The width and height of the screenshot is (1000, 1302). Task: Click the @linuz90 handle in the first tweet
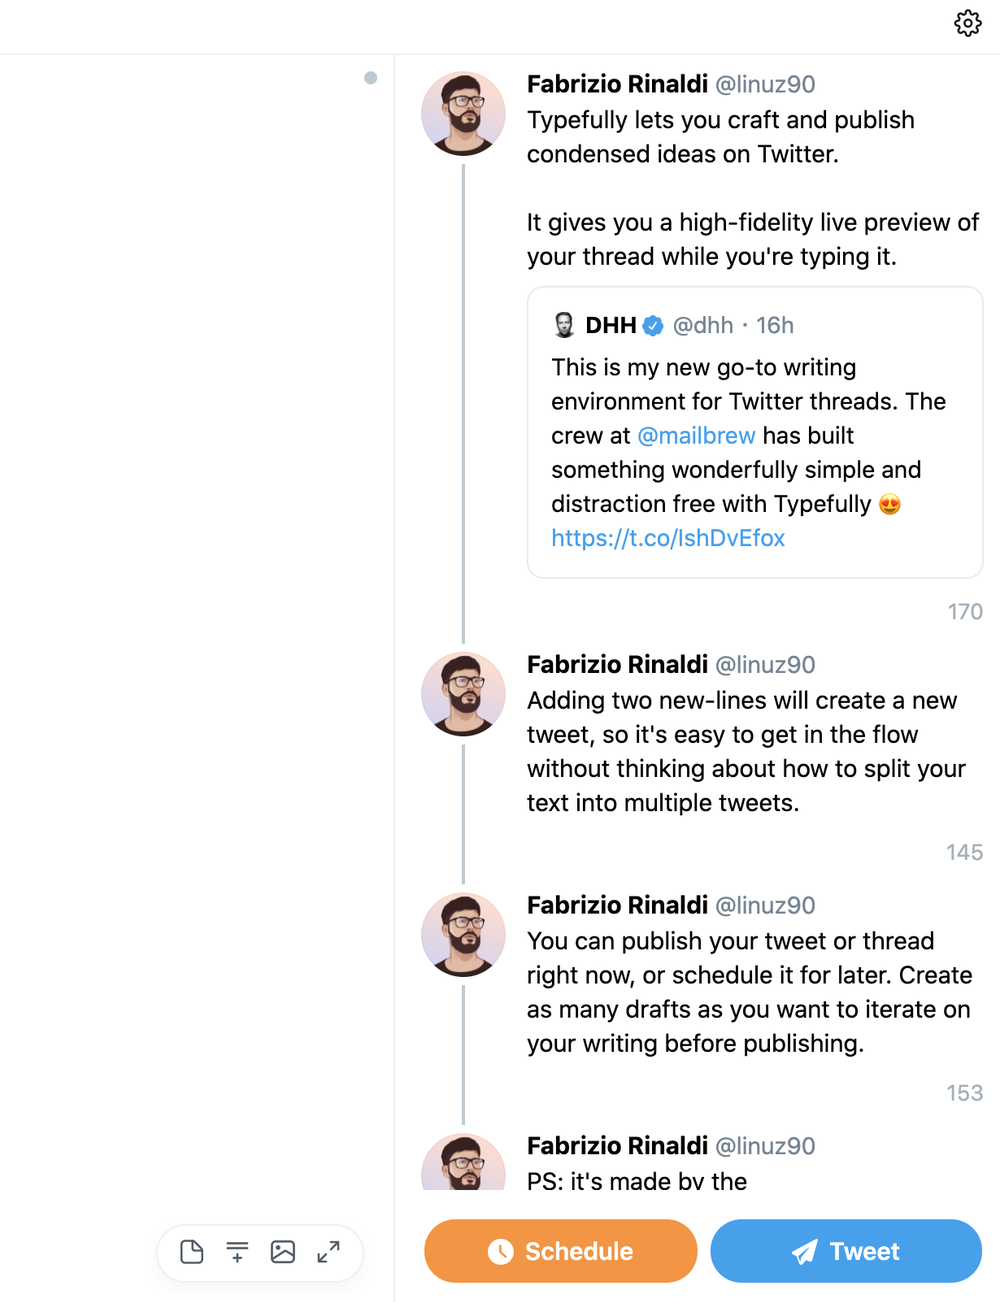[x=765, y=85]
